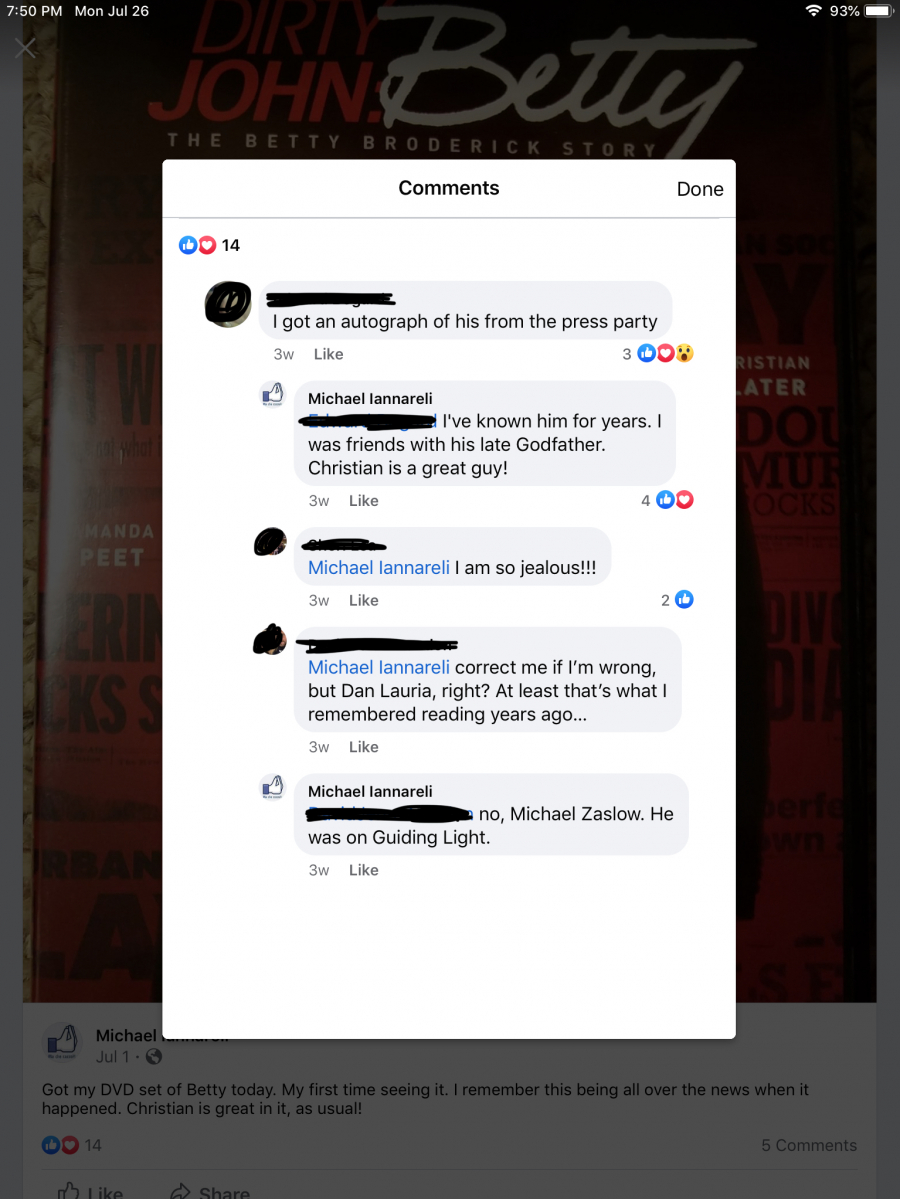Image resolution: width=900 pixels, height=1199 pixels.
Task: View reactions on the autograph comment
Action: [658, 353]
